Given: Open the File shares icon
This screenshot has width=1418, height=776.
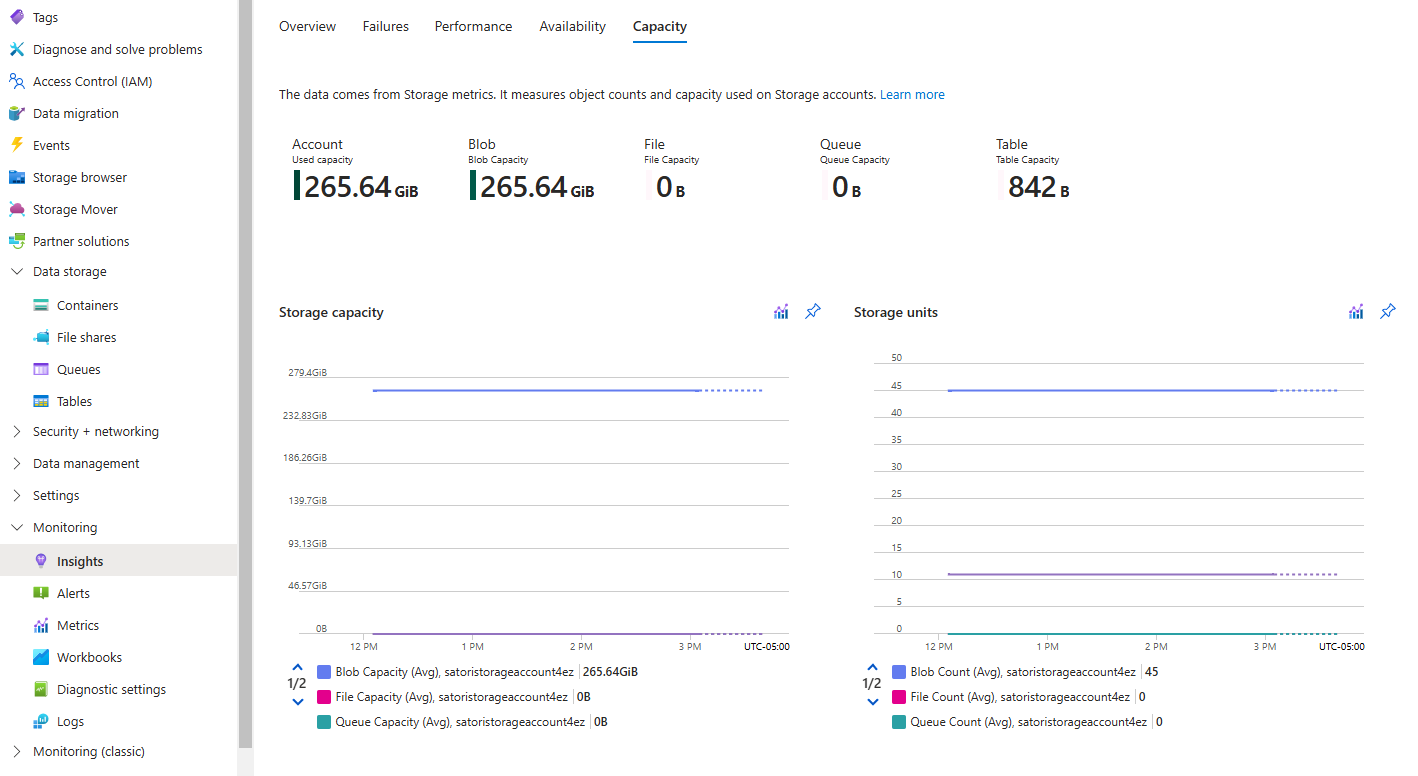Looking at the screenshot, I should 41,337.
